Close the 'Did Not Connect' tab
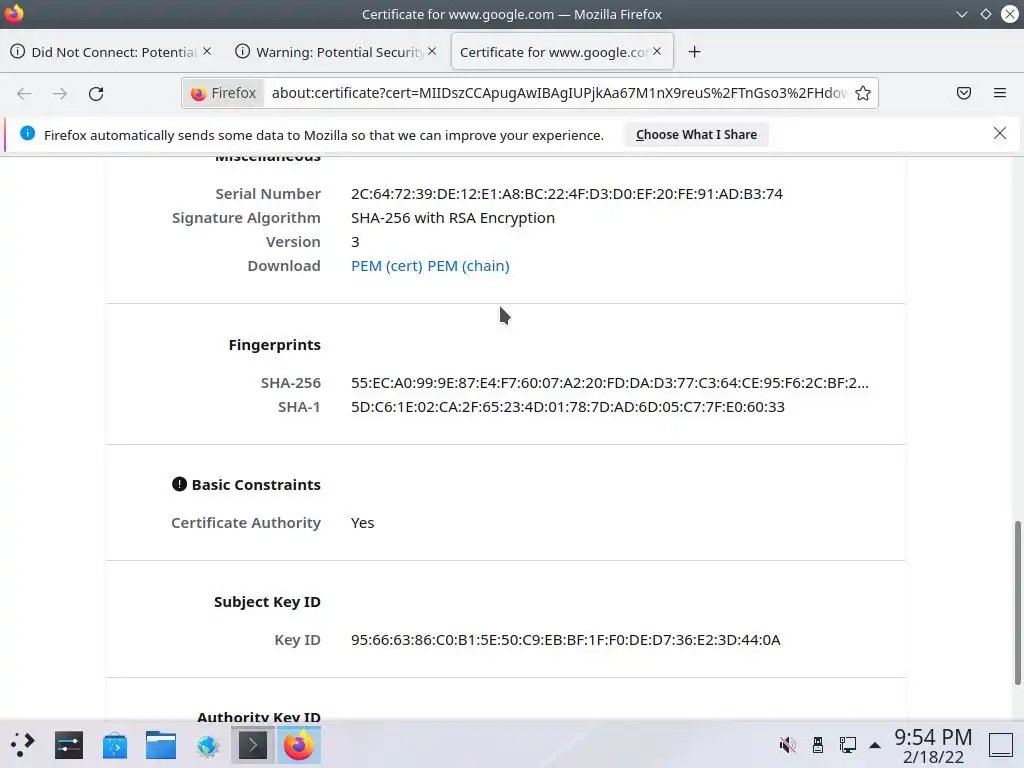This screenshot has height=768, width=1024. pos(207,51)
